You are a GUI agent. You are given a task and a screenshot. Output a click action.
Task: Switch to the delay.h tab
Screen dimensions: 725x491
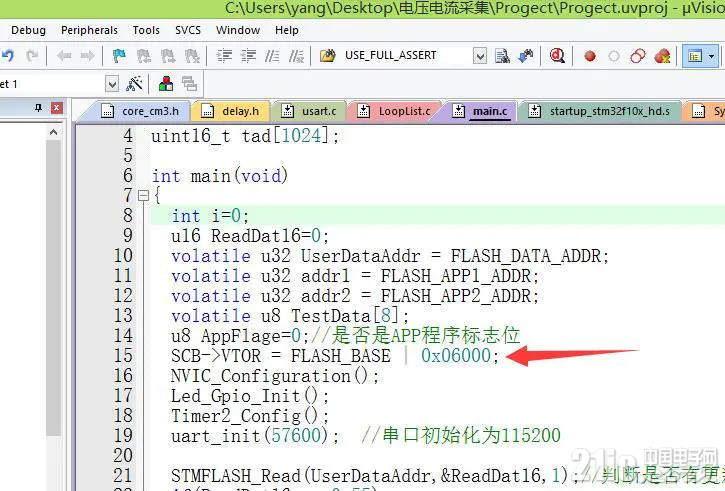tap(230, 111)
